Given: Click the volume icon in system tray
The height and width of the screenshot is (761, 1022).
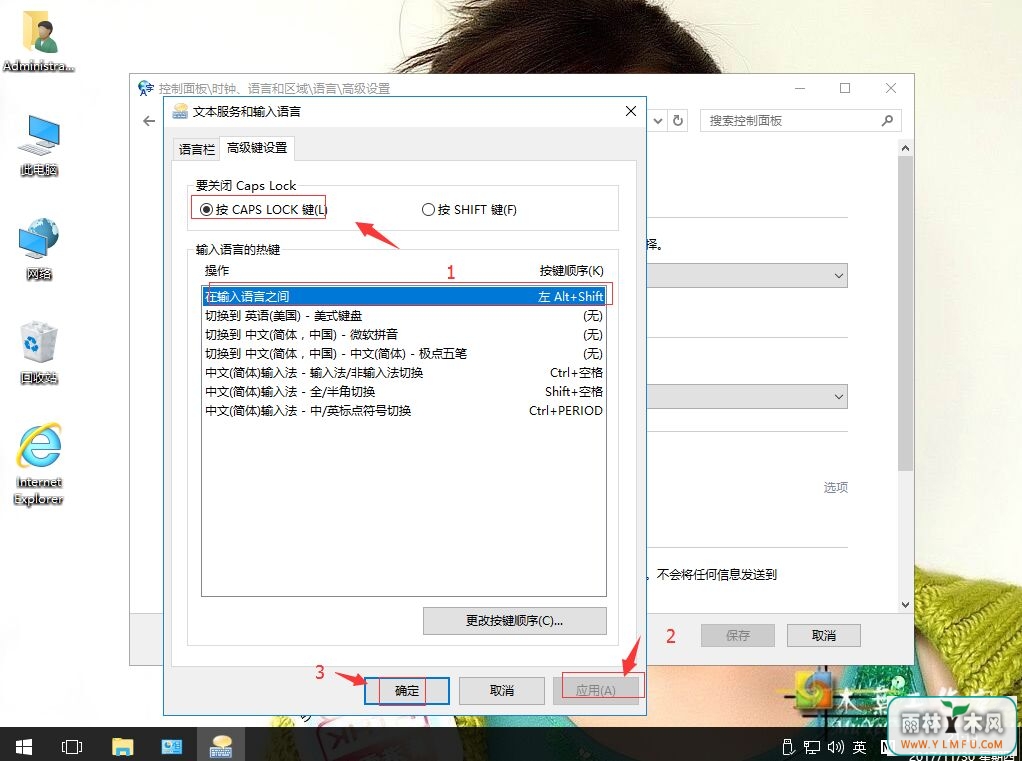Looking at the screenshot, I should coord(835,747).
